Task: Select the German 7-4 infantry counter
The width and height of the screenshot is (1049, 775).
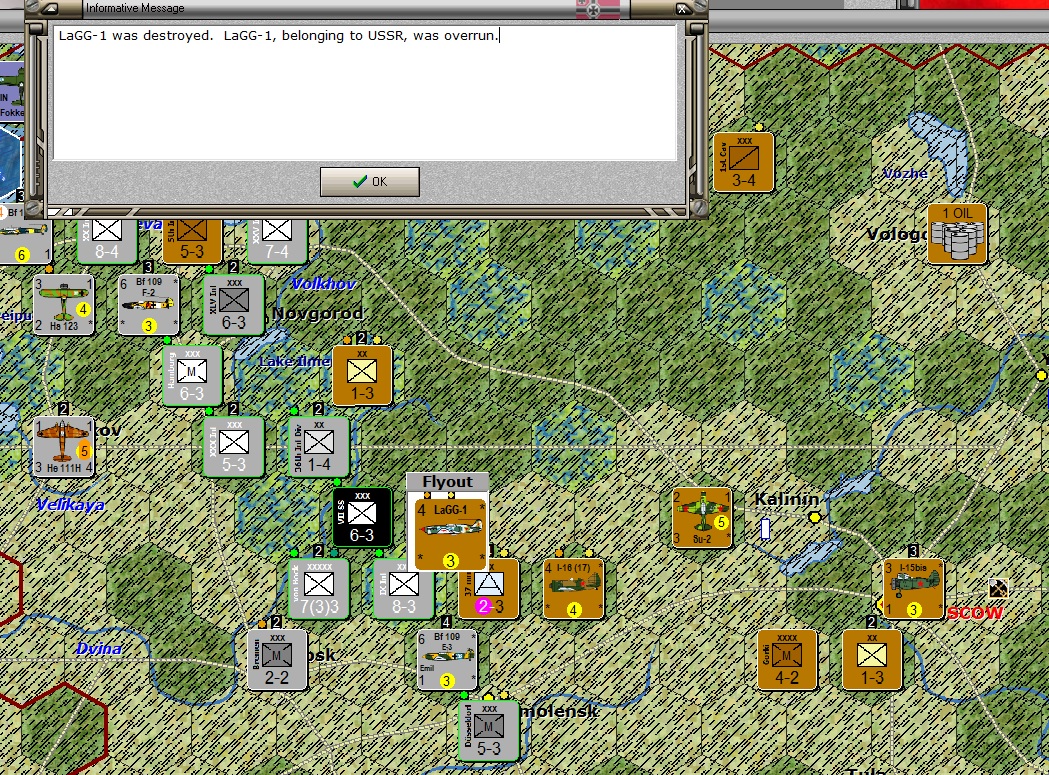Action: (x=277, y=241)
